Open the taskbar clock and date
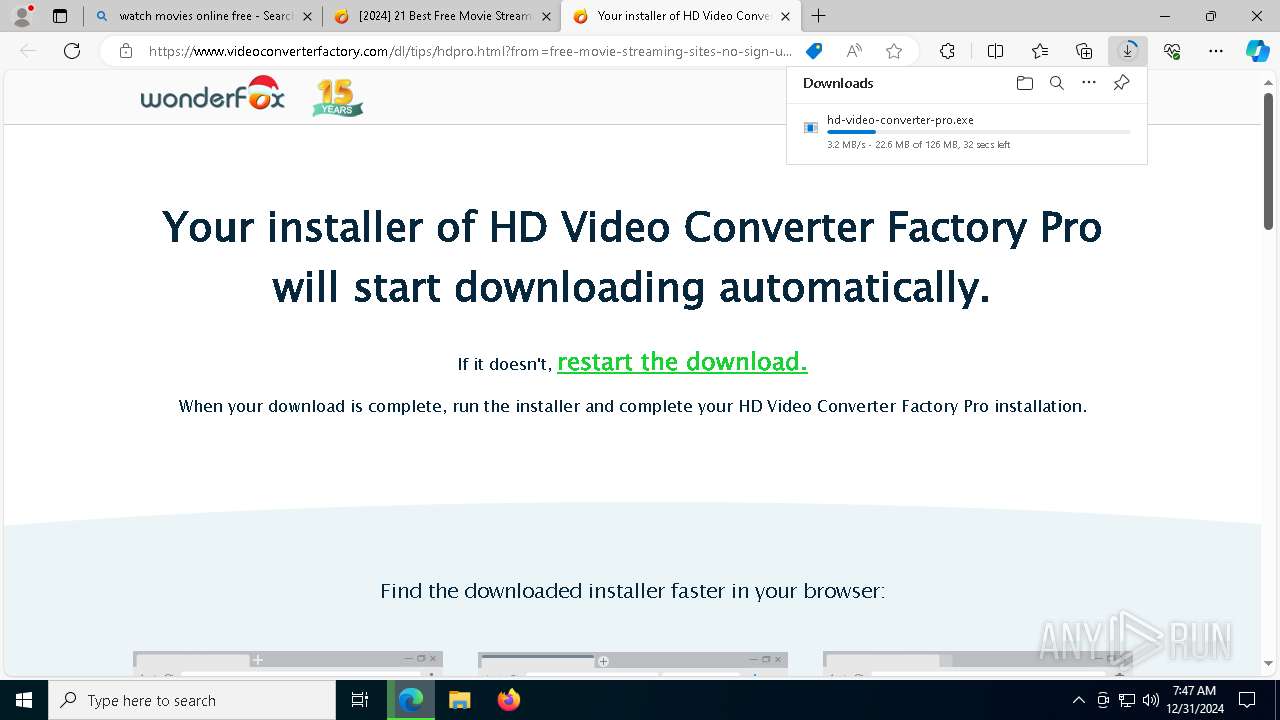Screen dimensions: 1280x720 (x=1194, y=700)
